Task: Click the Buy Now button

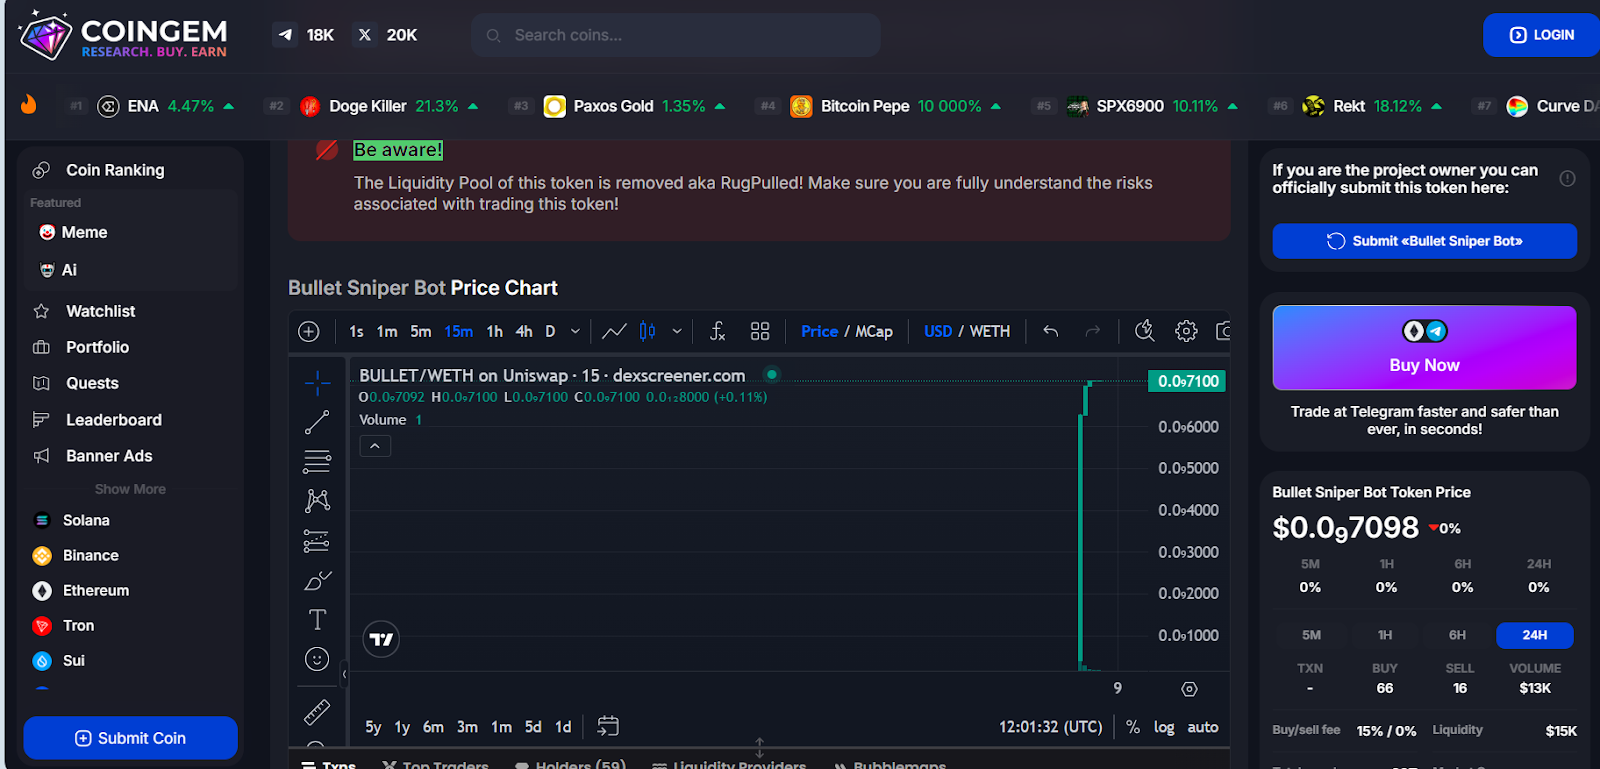Action: pyautogui.click(x=1424, y=348)
